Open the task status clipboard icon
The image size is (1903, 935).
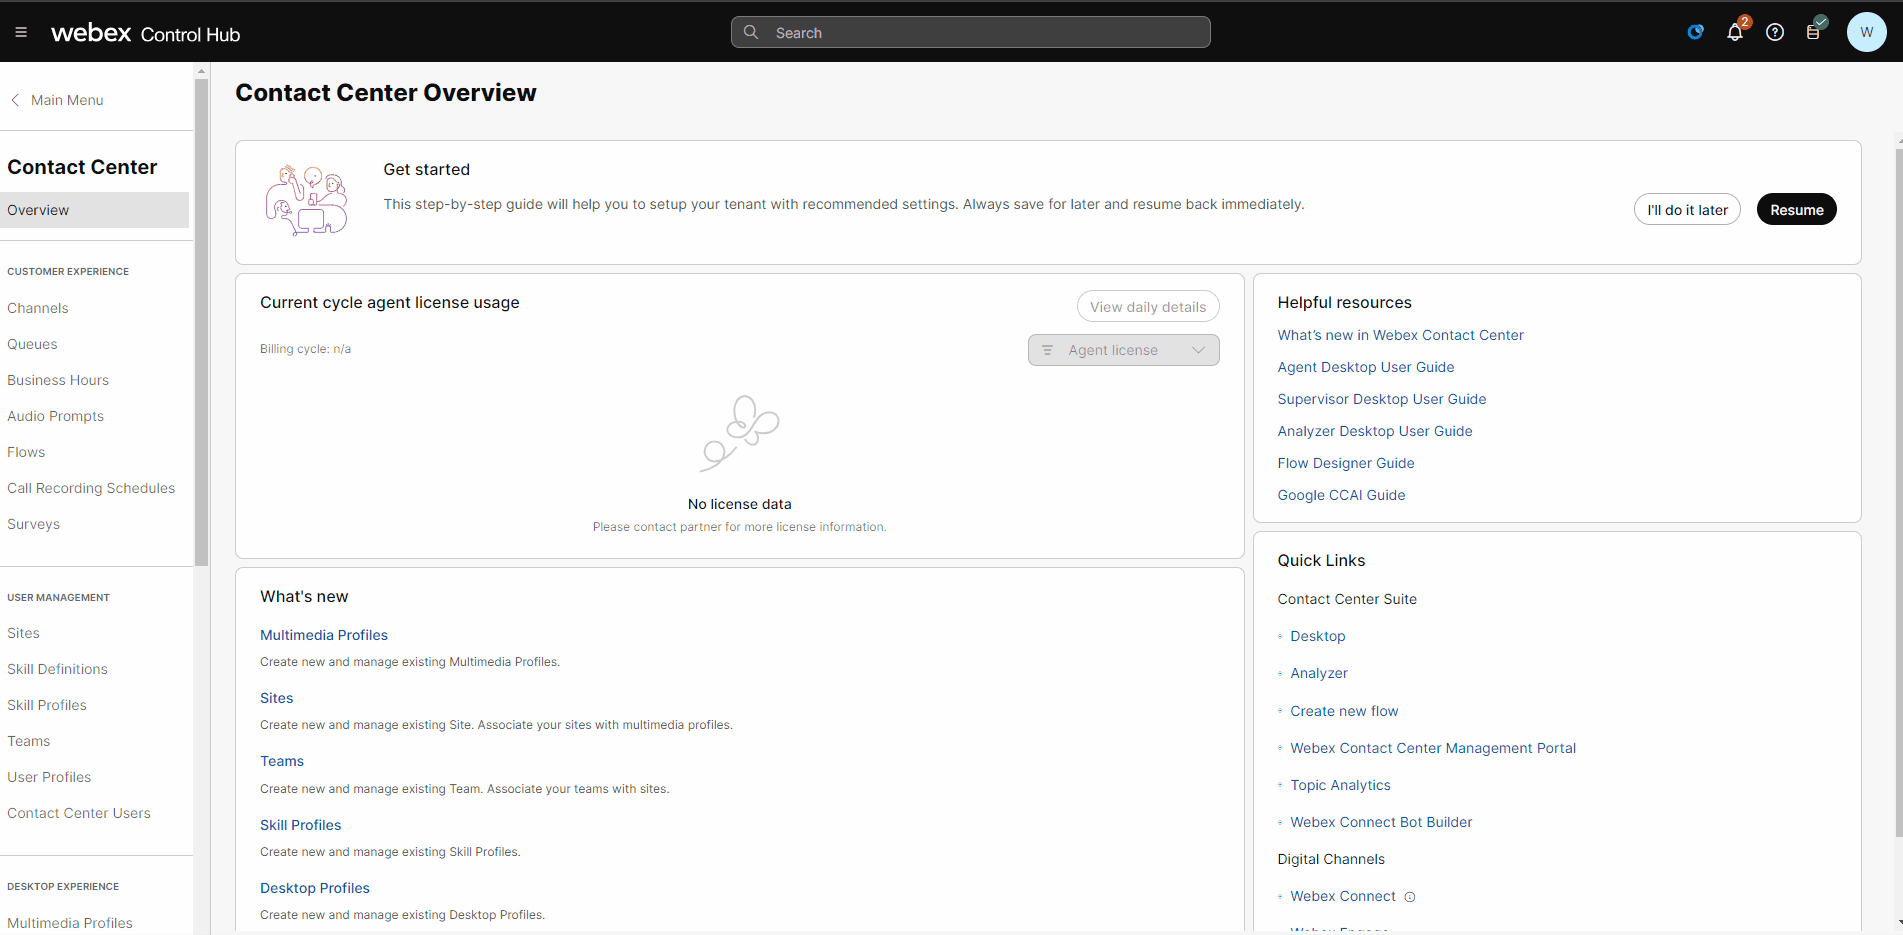point(1813,32)
